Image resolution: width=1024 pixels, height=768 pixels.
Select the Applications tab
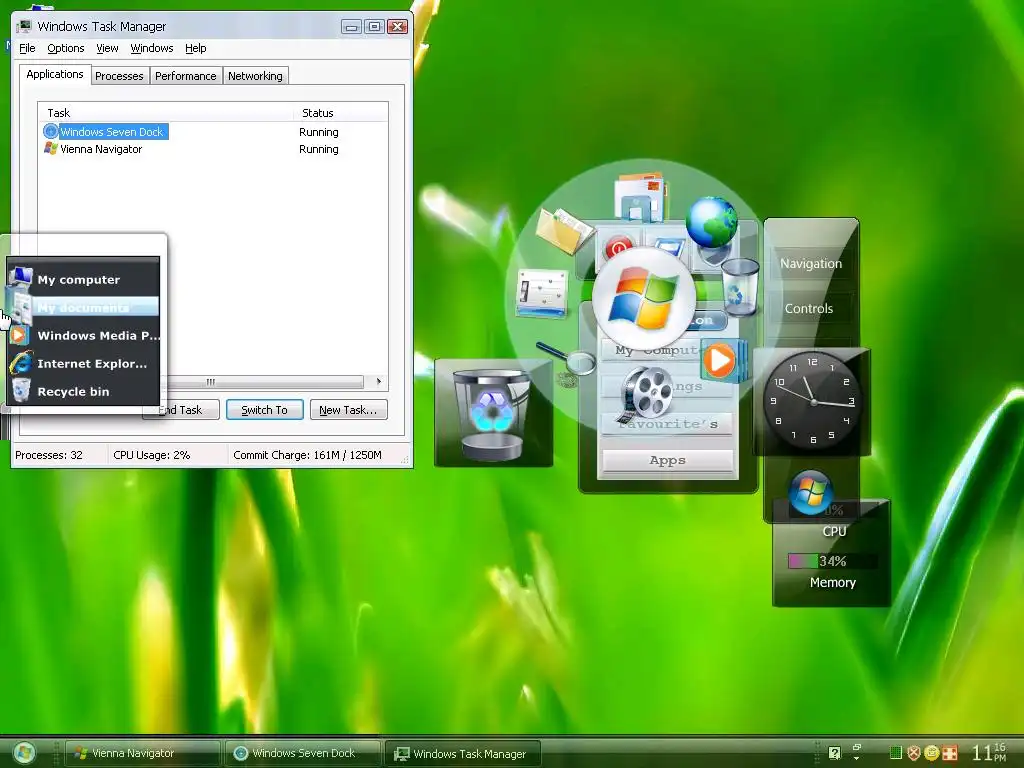[55, 74]
